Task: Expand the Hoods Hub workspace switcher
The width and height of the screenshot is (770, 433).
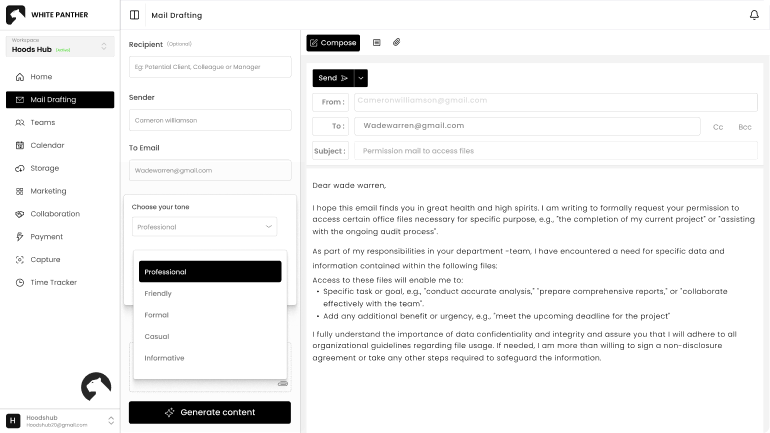Action: click(x=104, y=46)
